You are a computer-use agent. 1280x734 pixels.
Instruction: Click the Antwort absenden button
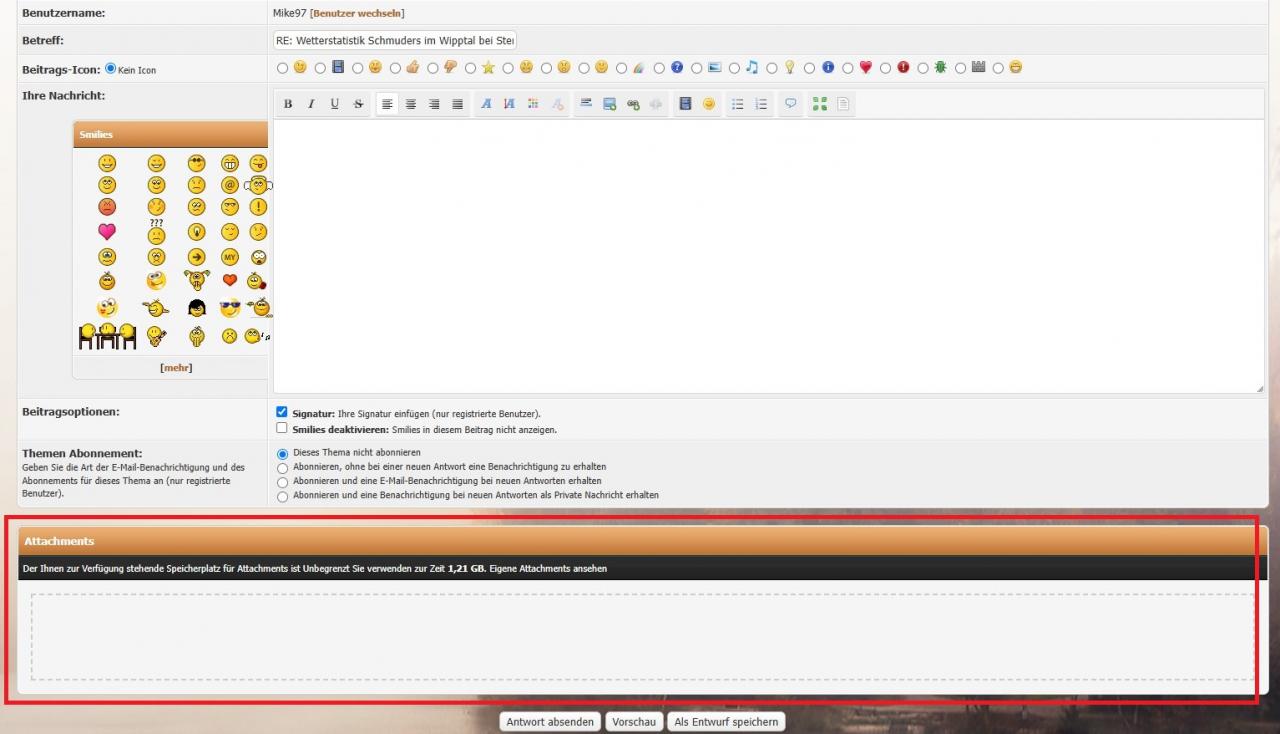[550, 722]
